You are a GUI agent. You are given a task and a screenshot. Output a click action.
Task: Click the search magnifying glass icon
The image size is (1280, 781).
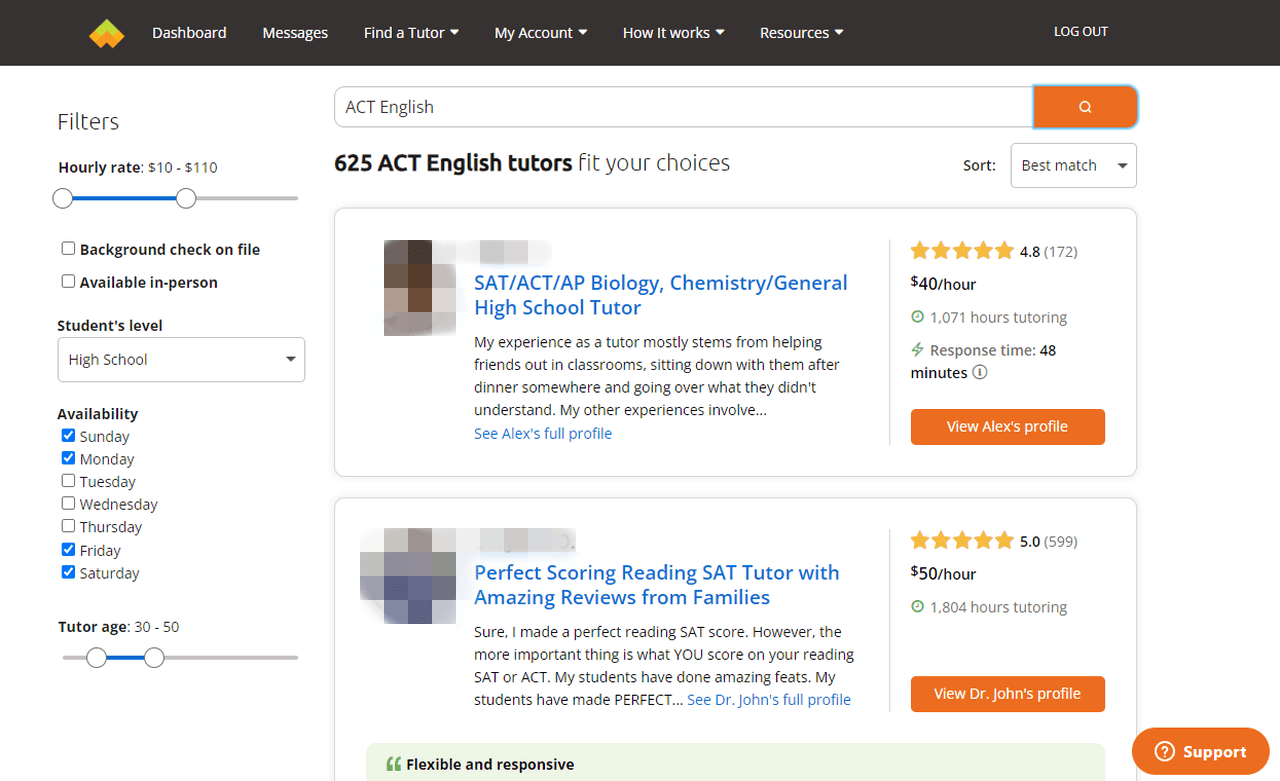click(x=1086, y=106)
